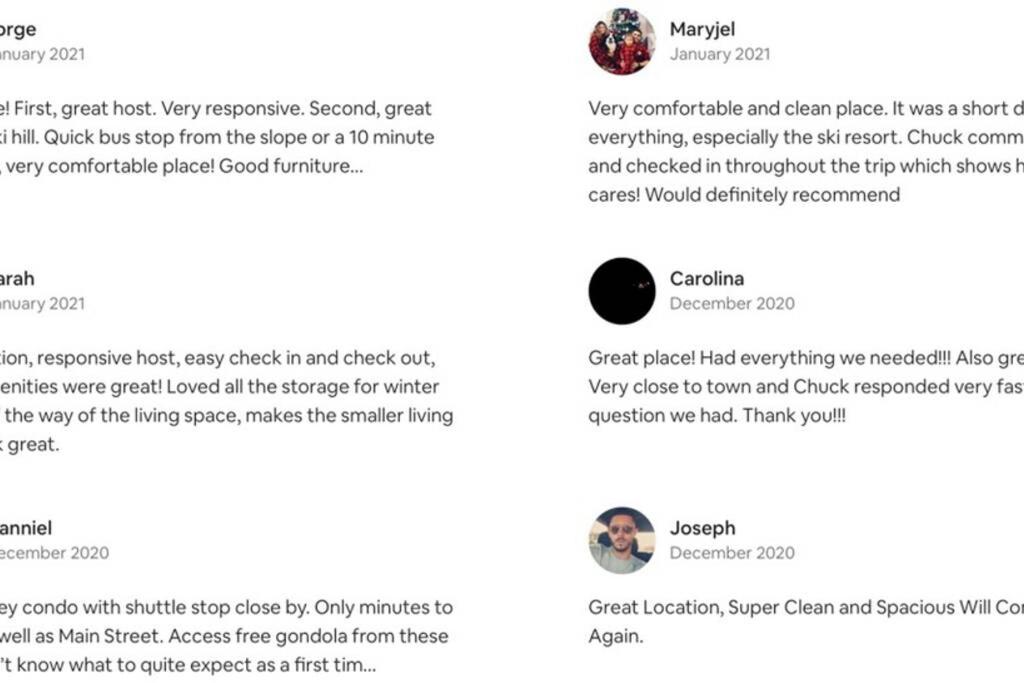Click Carolina's black profile avatar
This screenshot has width=1024, height=683.
tap(622, 291)
